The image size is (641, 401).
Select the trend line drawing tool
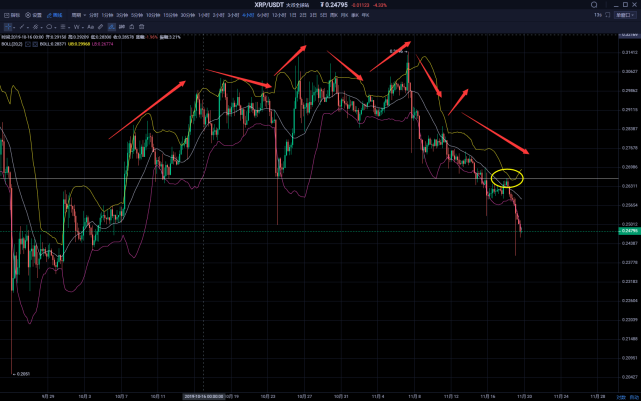click(22, 27)
